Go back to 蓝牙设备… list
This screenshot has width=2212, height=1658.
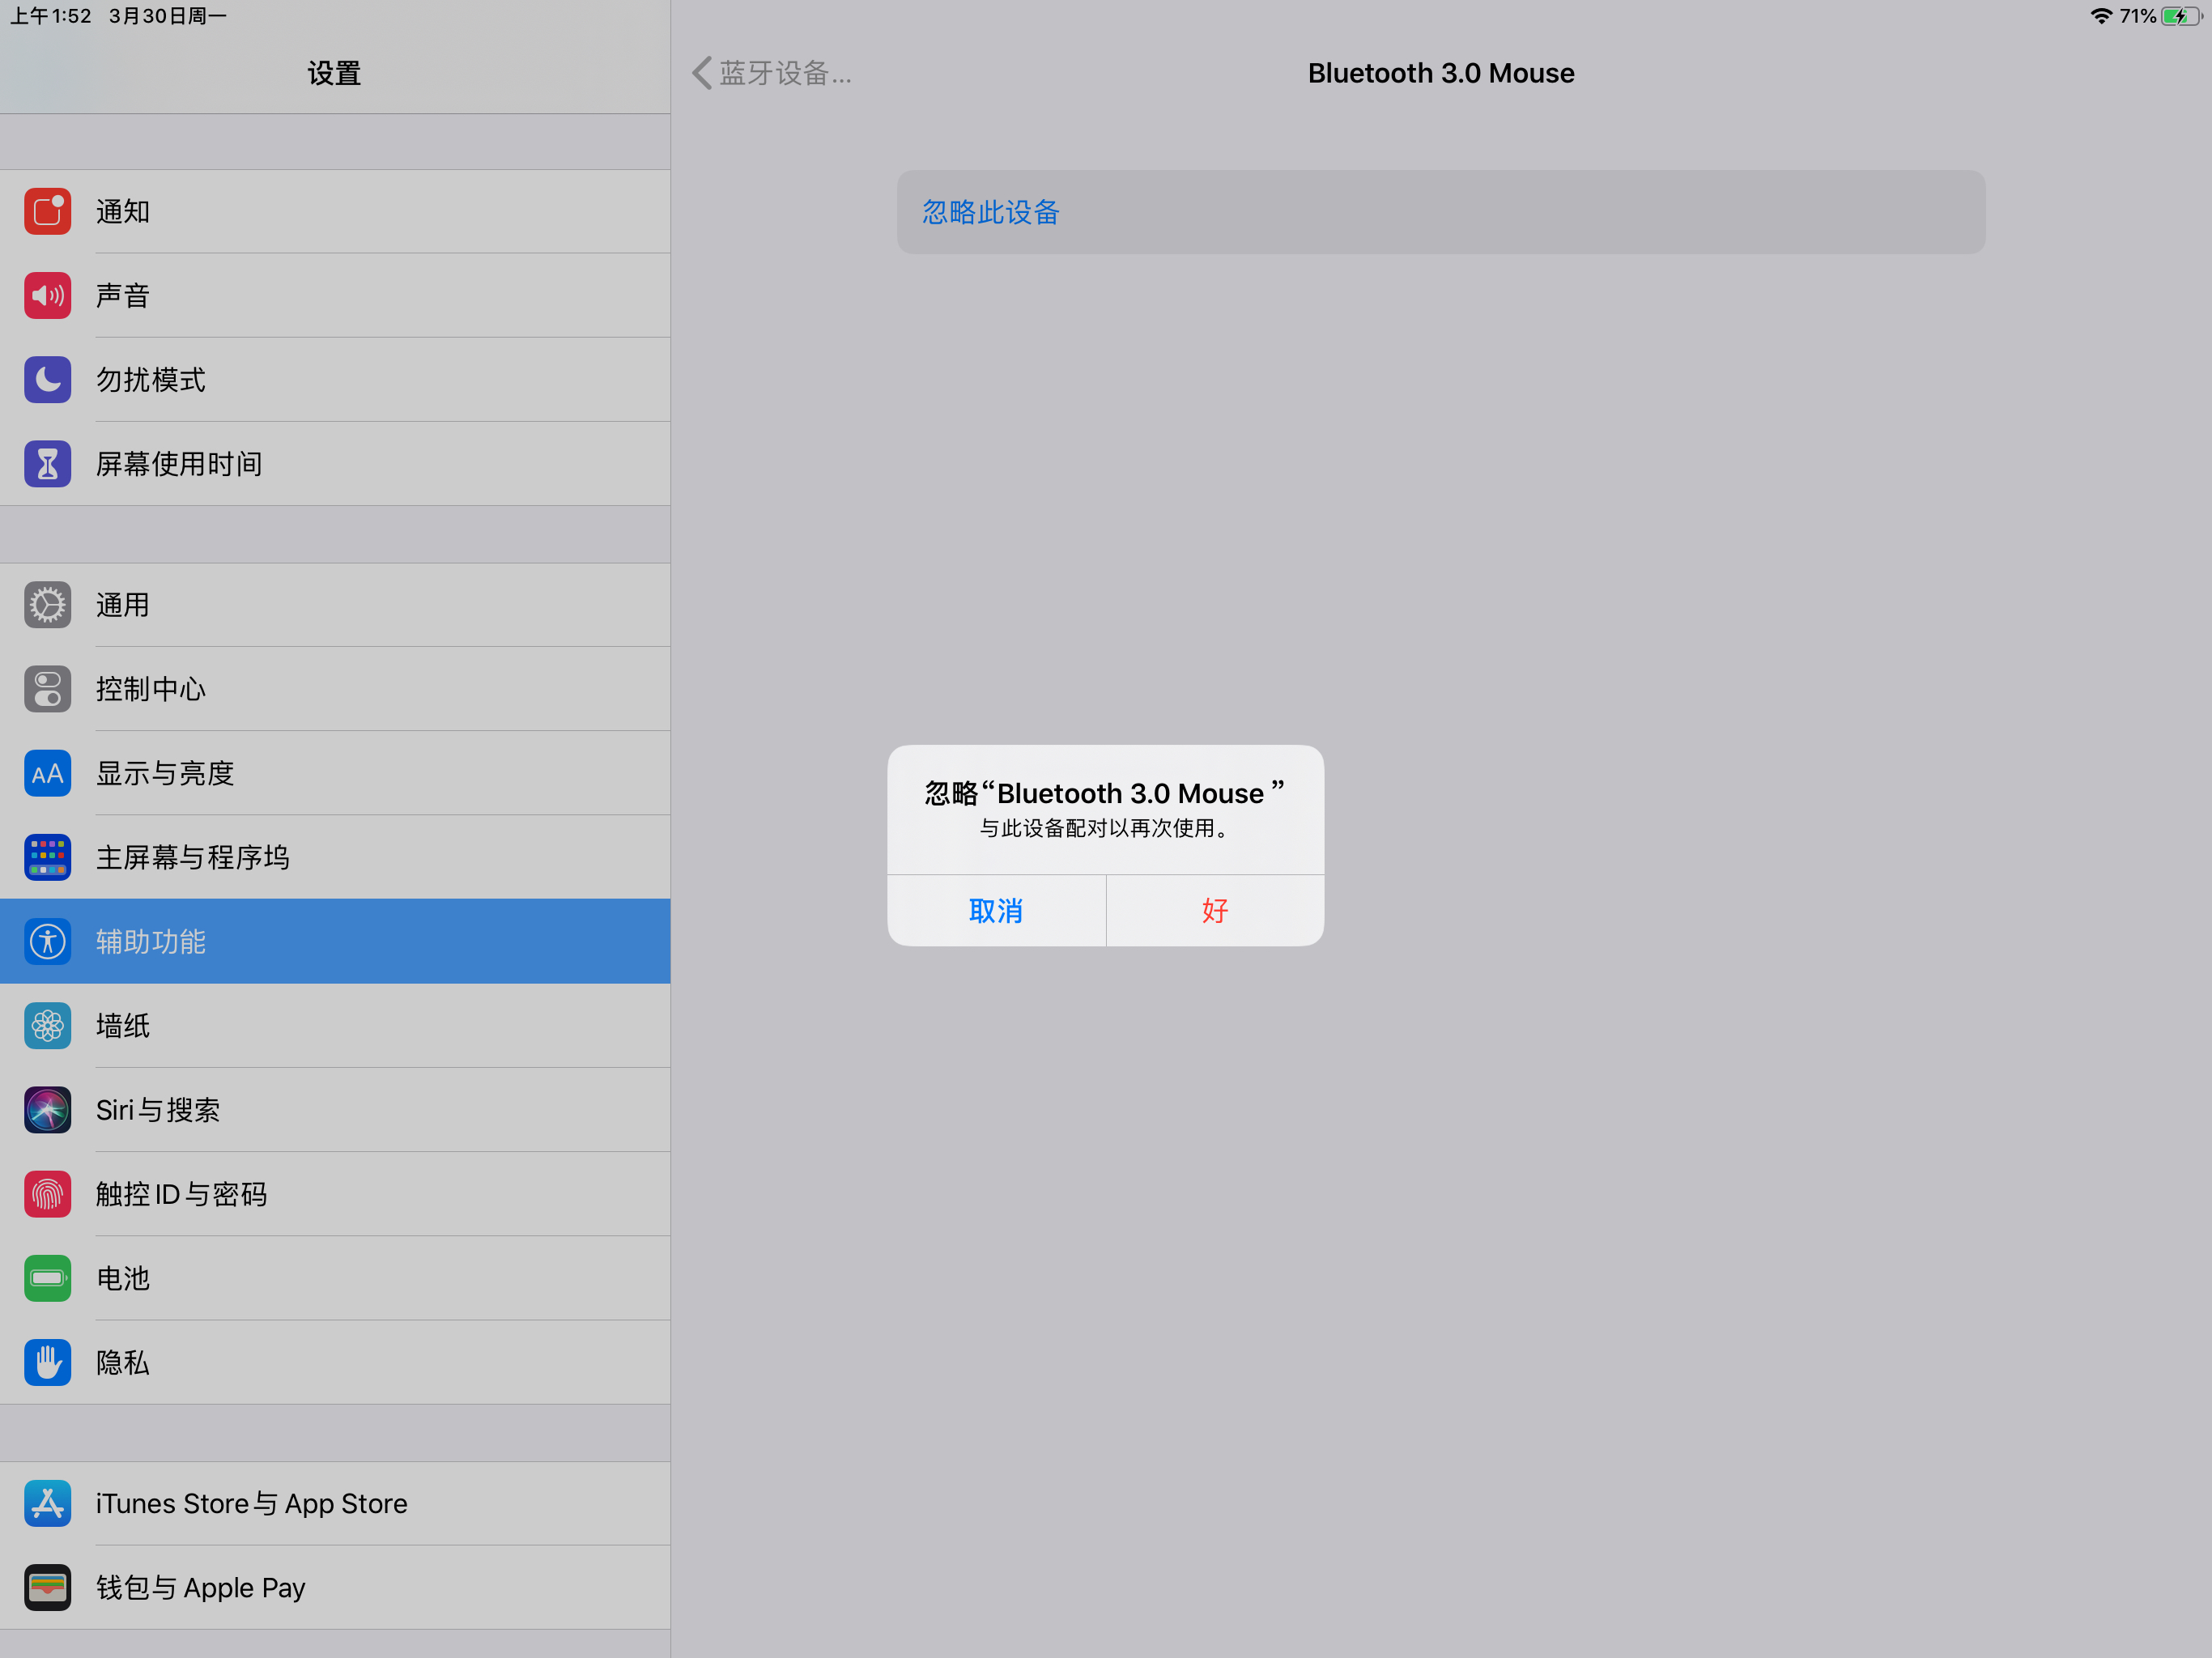tap(772, 73)
